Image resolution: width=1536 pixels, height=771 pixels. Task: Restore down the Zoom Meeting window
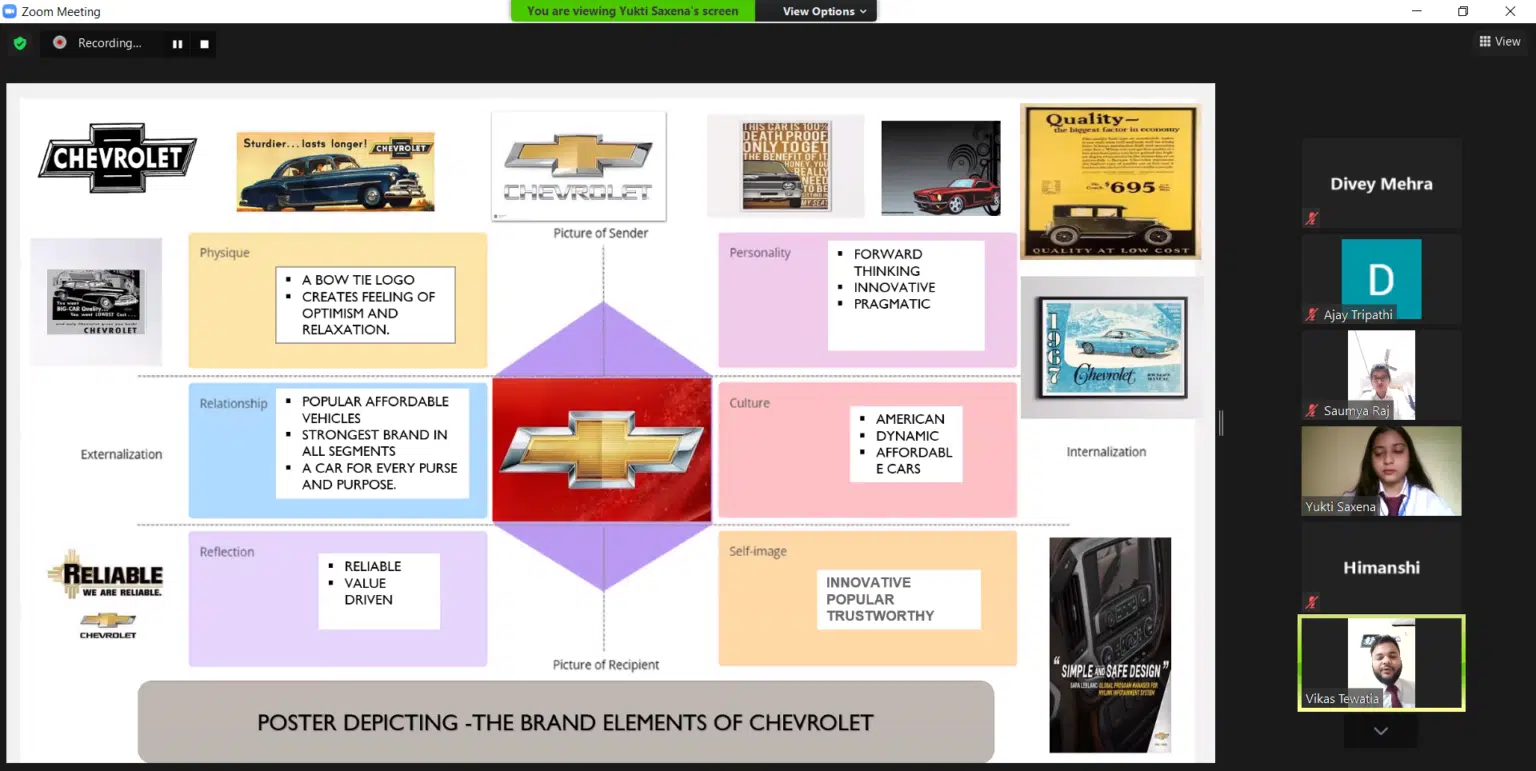pos(1463,11)
